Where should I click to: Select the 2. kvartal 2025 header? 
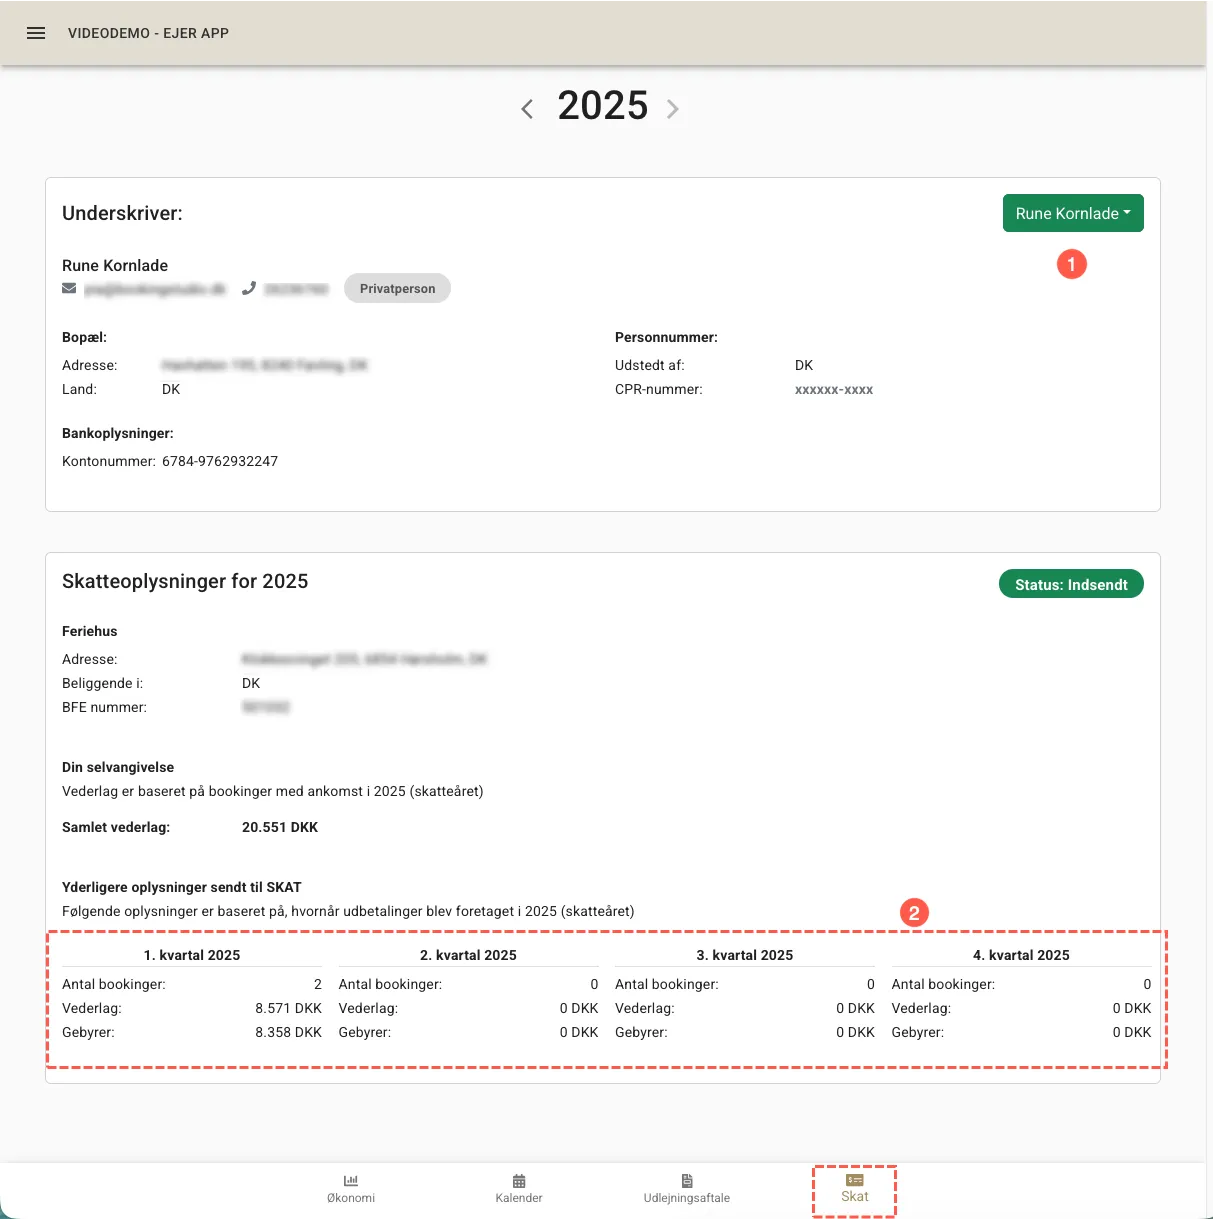click(x=468, y=955)
